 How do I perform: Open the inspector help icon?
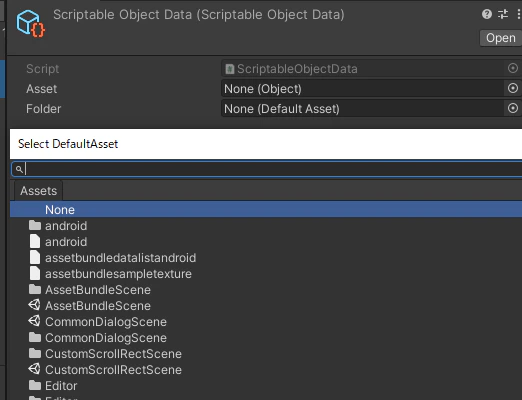[x=487, y=14]
